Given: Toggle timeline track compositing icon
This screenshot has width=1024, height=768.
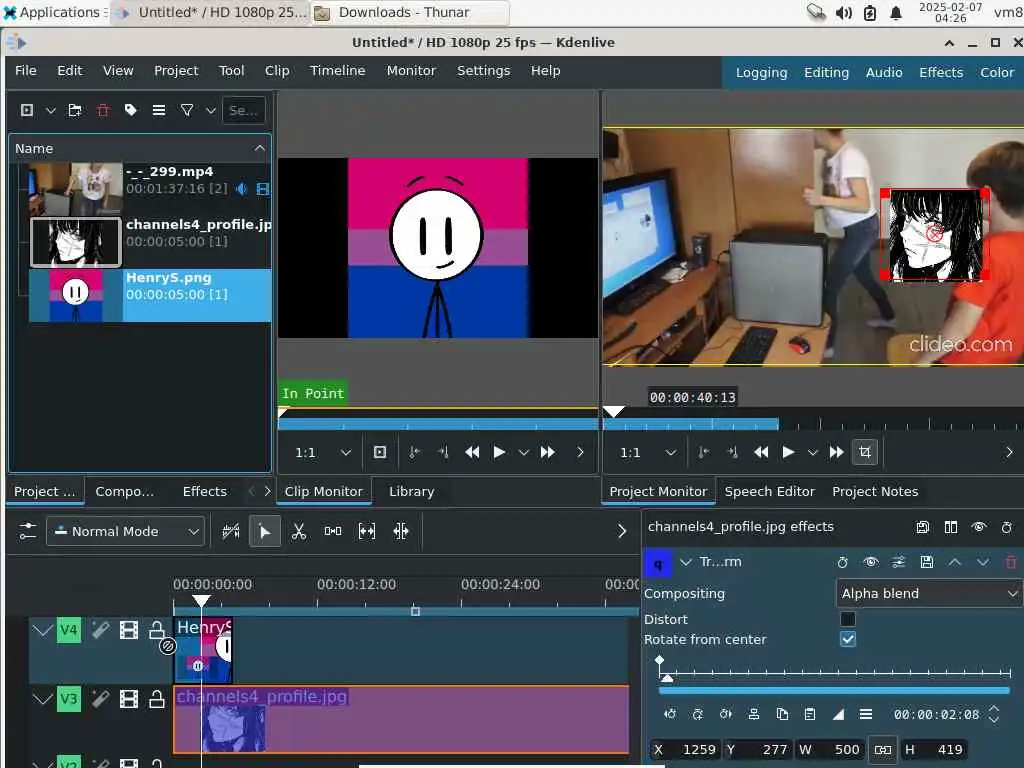Looking at the screenshot, I should [231, 531].
